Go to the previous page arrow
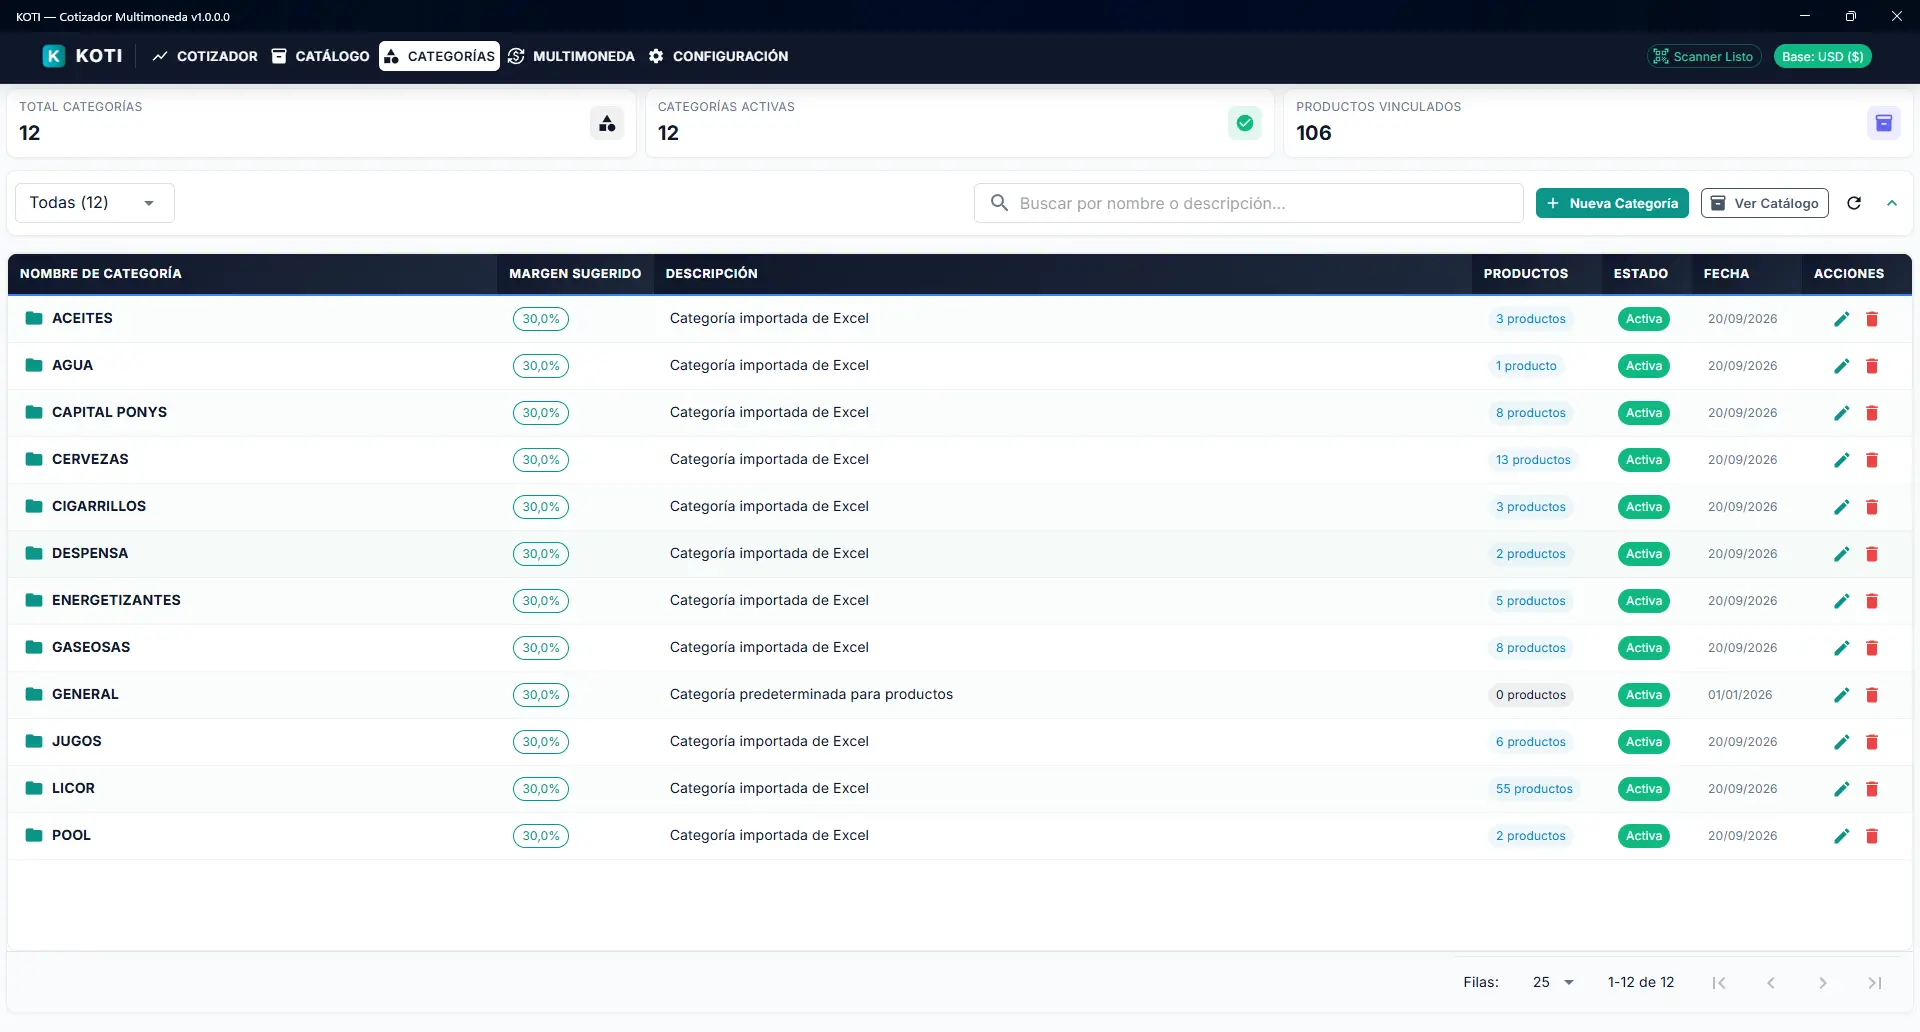This screenshot has width=1920, height=1032. [x=1771, y=983]
